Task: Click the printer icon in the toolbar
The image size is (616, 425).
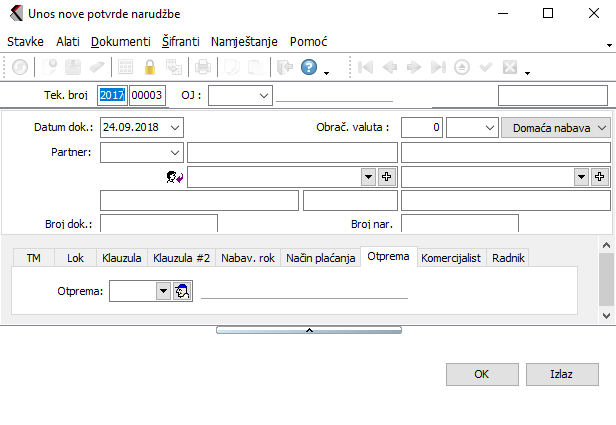Action: [x=202, y=68]
